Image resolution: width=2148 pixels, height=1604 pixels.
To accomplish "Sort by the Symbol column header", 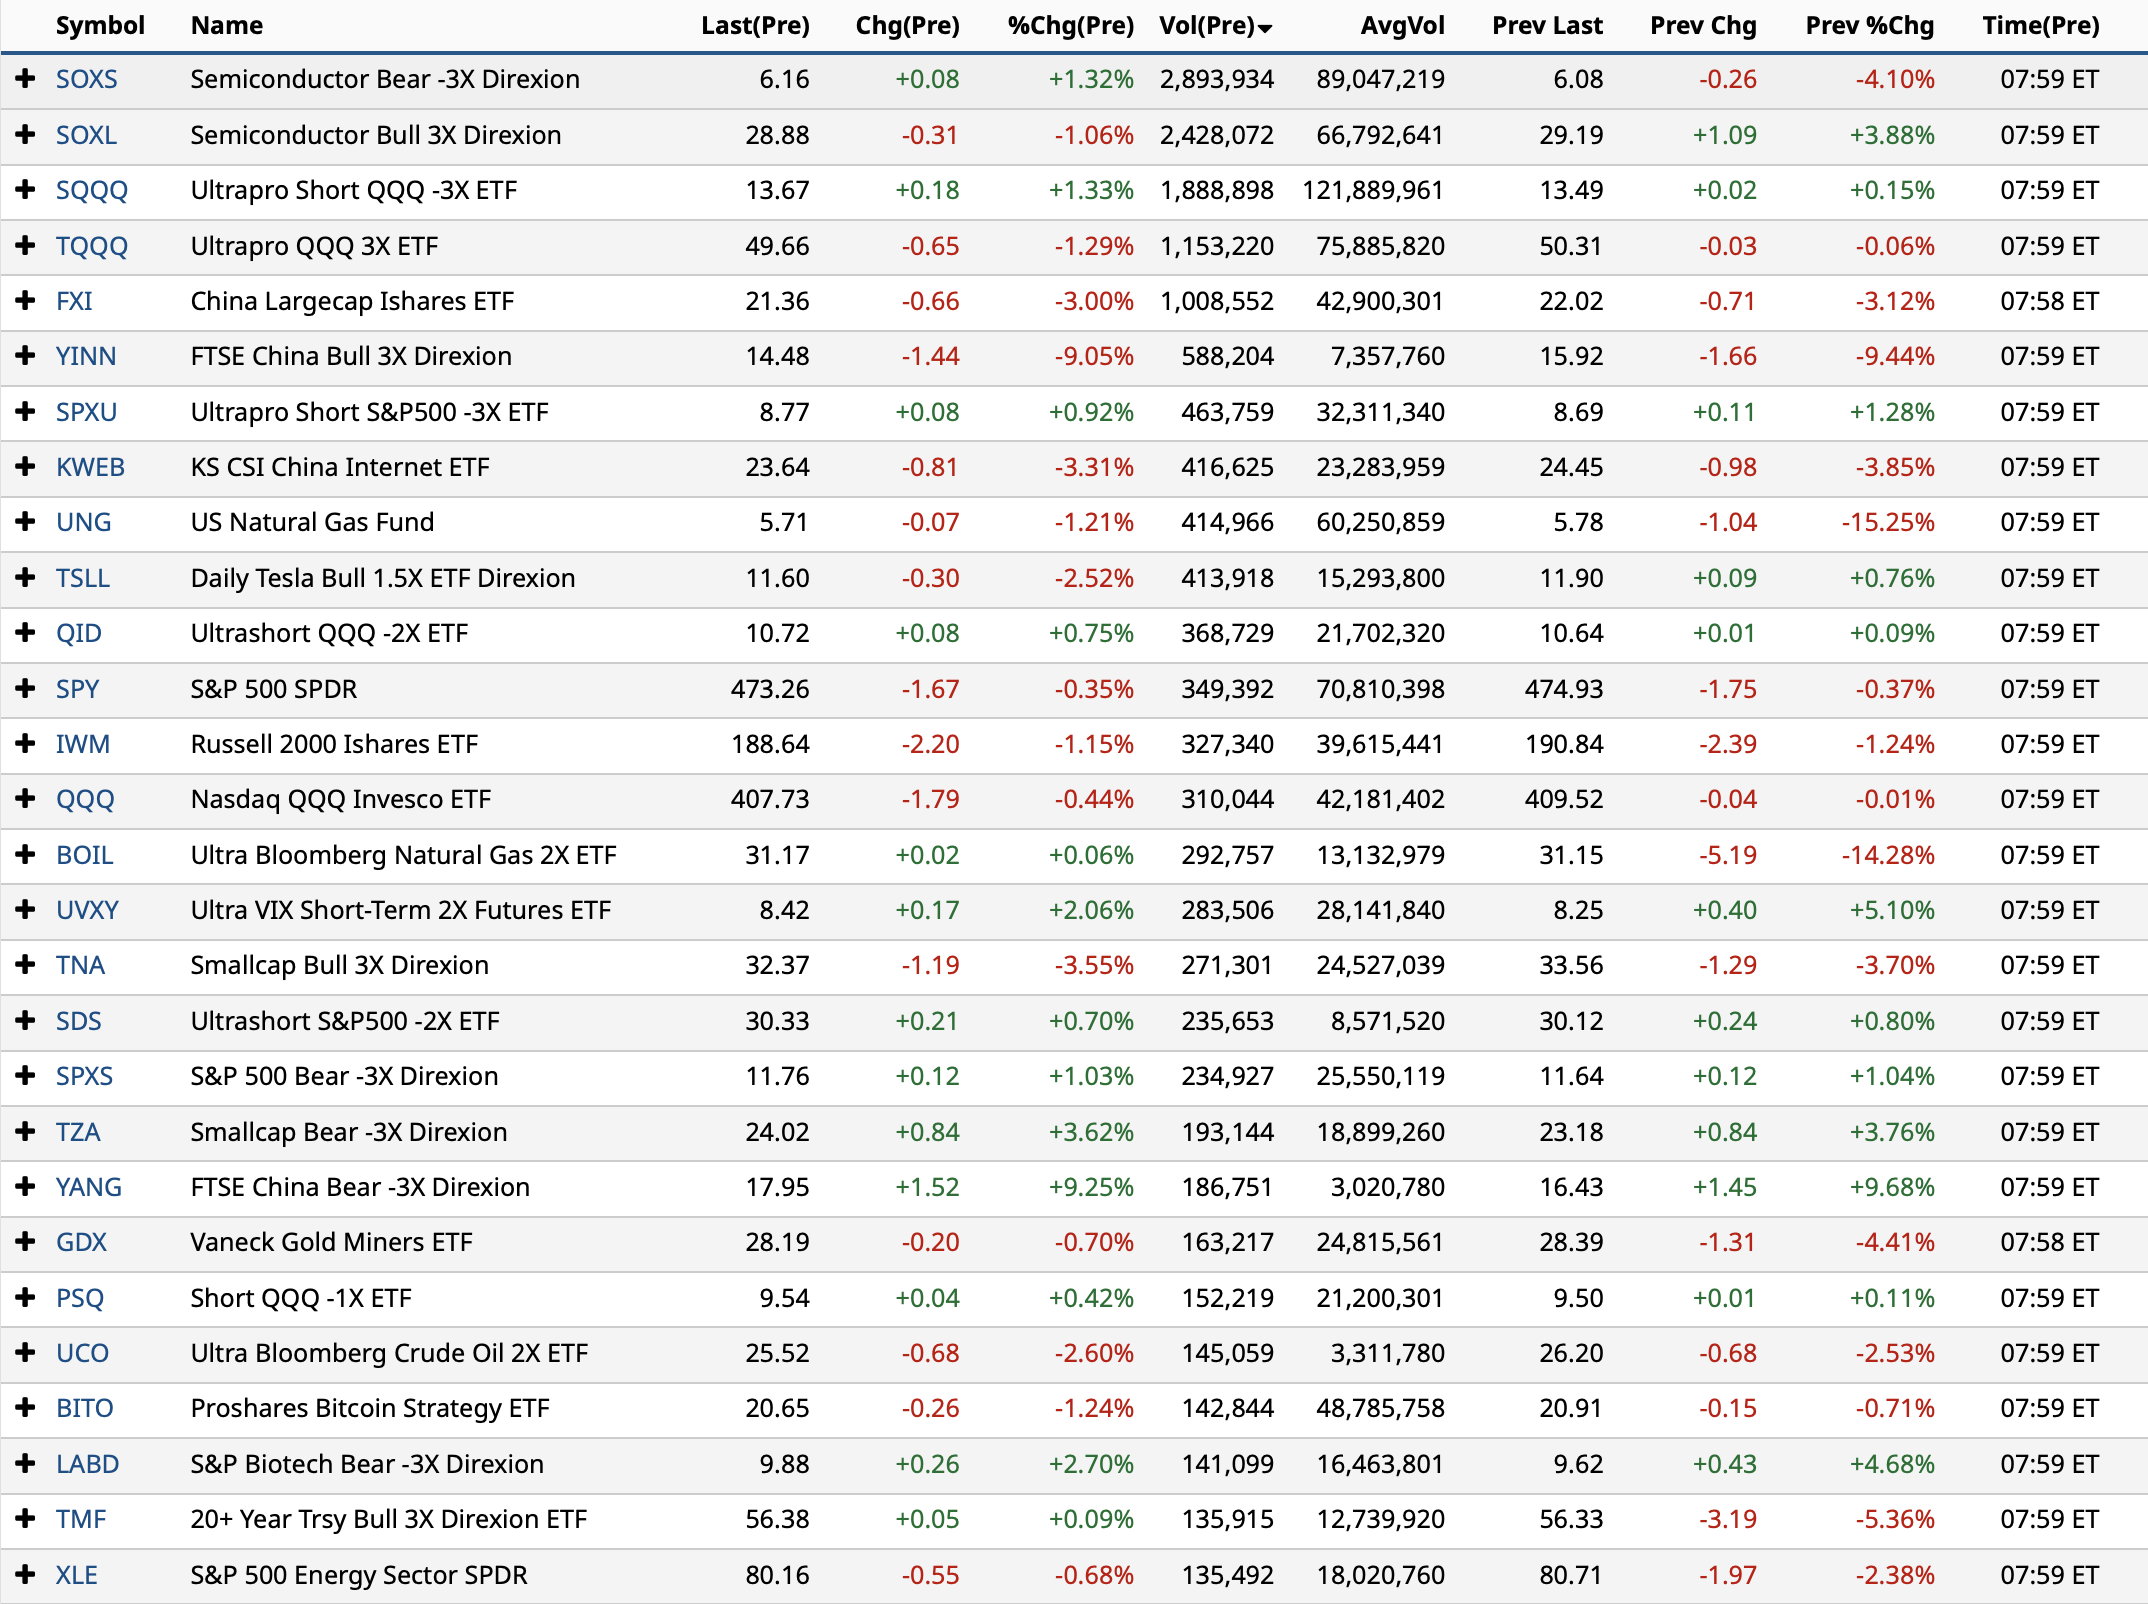I will coord(100,26).
